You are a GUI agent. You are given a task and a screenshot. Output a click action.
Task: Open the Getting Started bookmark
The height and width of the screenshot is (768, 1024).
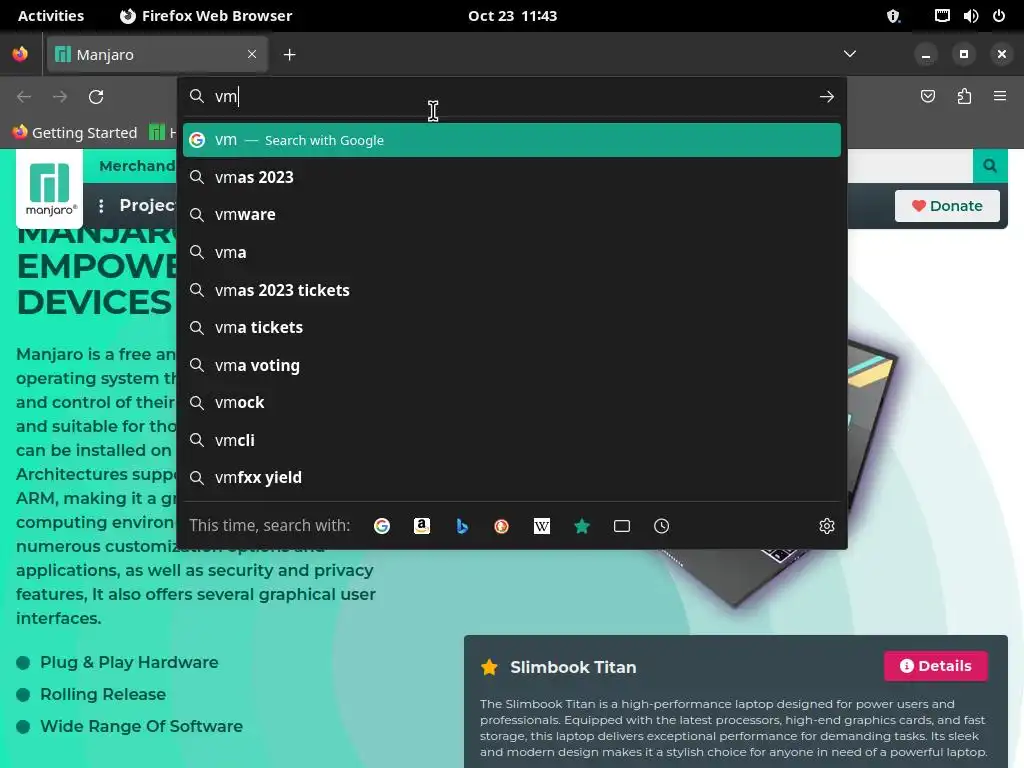[75, 133]
